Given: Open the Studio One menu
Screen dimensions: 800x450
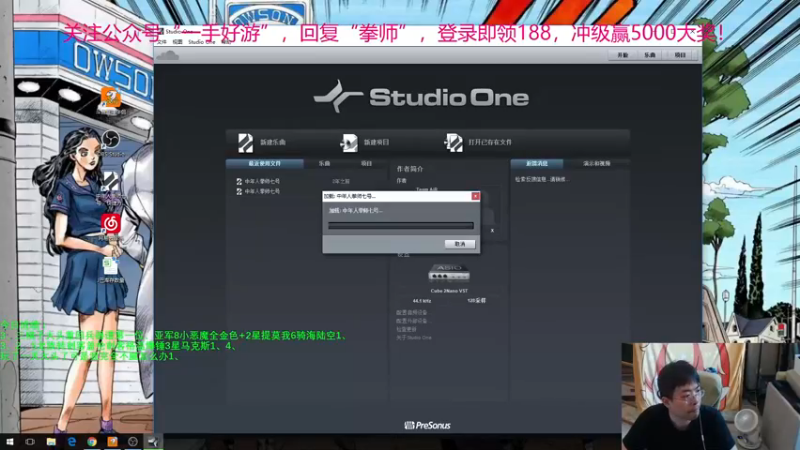Looking at the screenshot, I should (202, 42).
